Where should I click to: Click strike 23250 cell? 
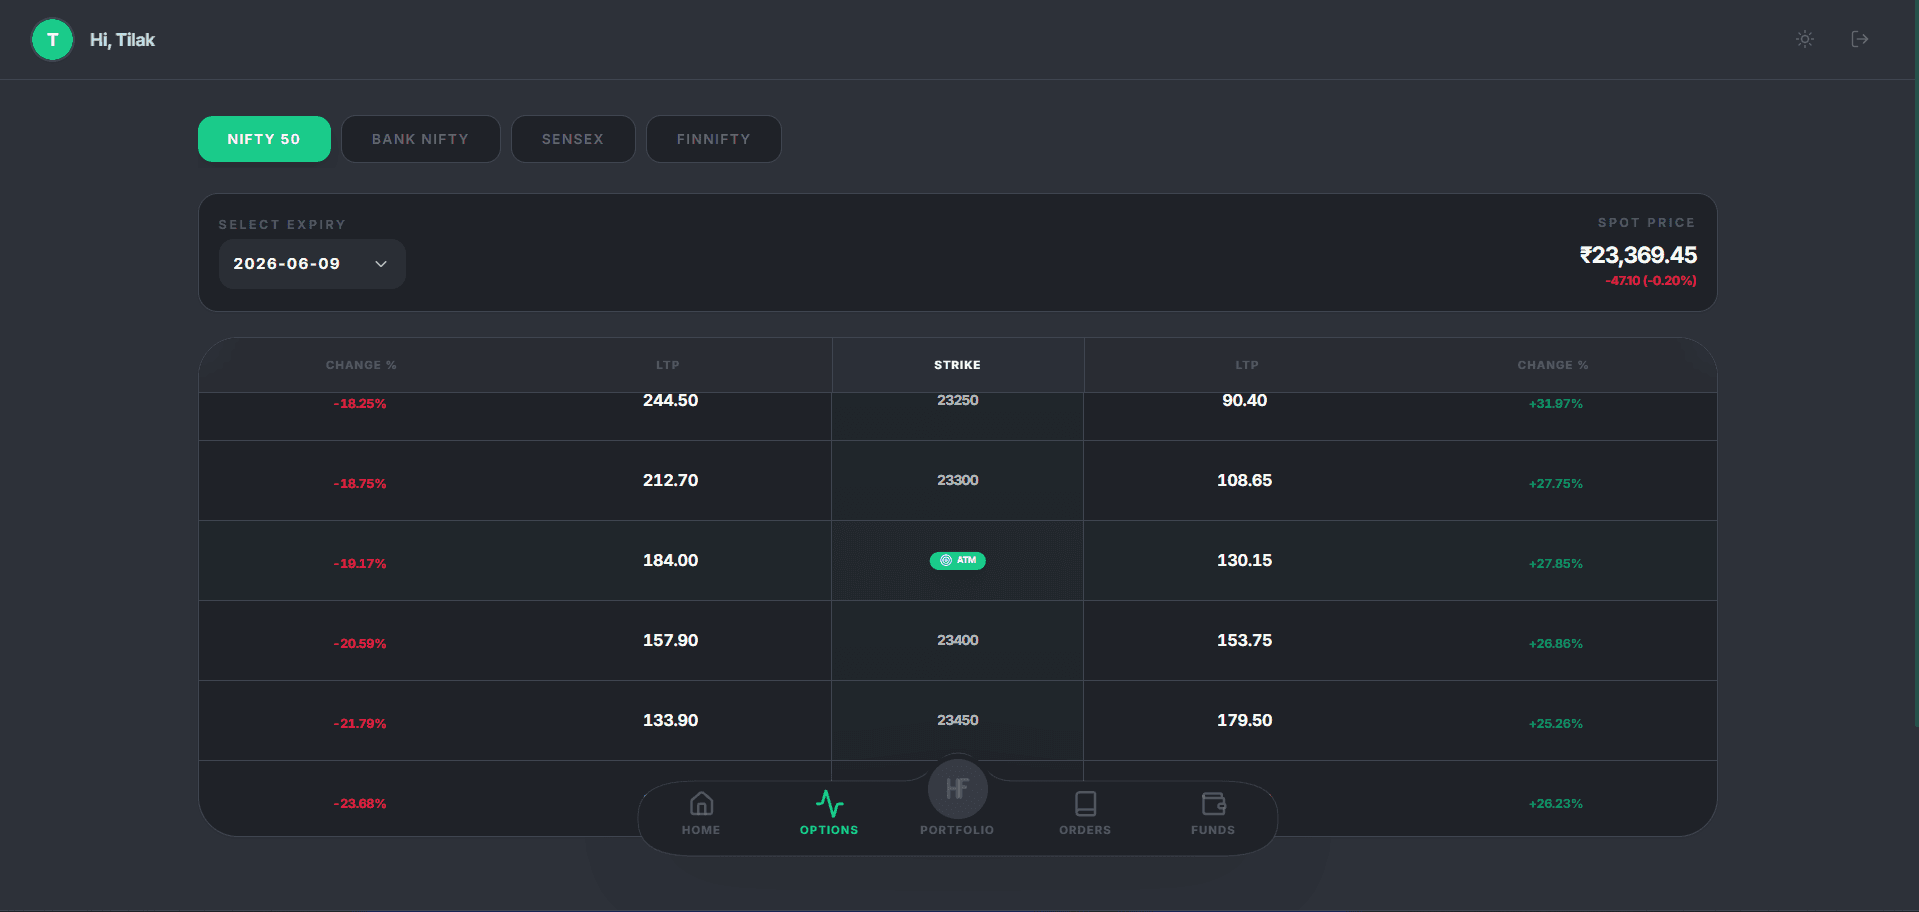pyautogui.click(x=957, y=400)
